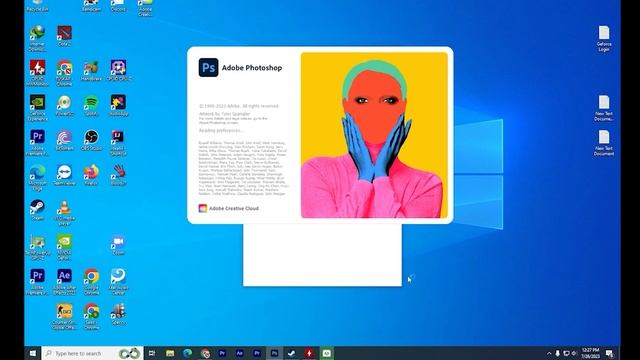640x360 pixels.
Task: Open VLC media player desktop icon
Action: pos(64,212)
